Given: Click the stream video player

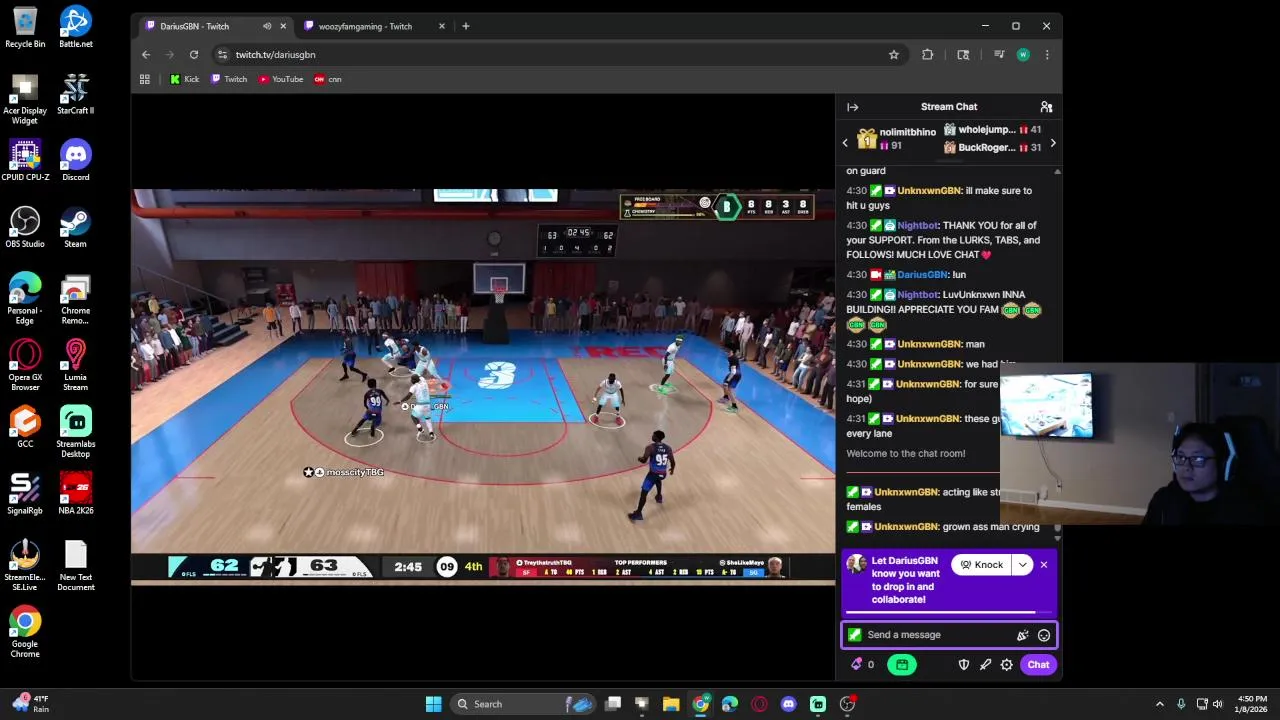Looking at the screenshot, I should pos(483,385).
